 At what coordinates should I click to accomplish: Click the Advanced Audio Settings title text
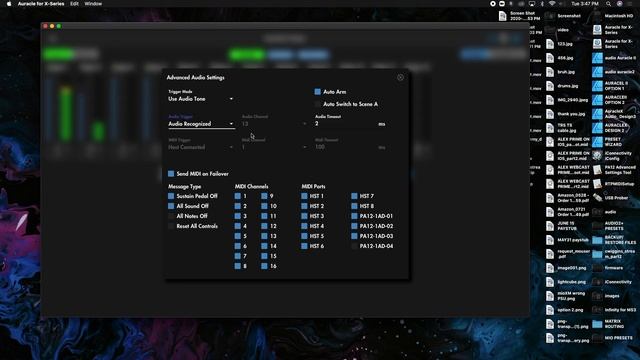click(196, 78)
